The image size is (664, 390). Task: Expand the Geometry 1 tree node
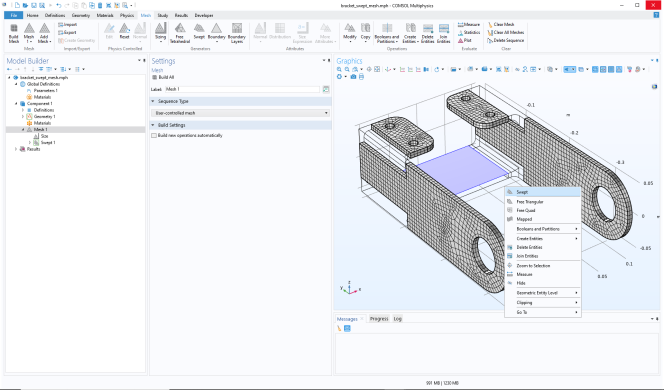point(23,116)
